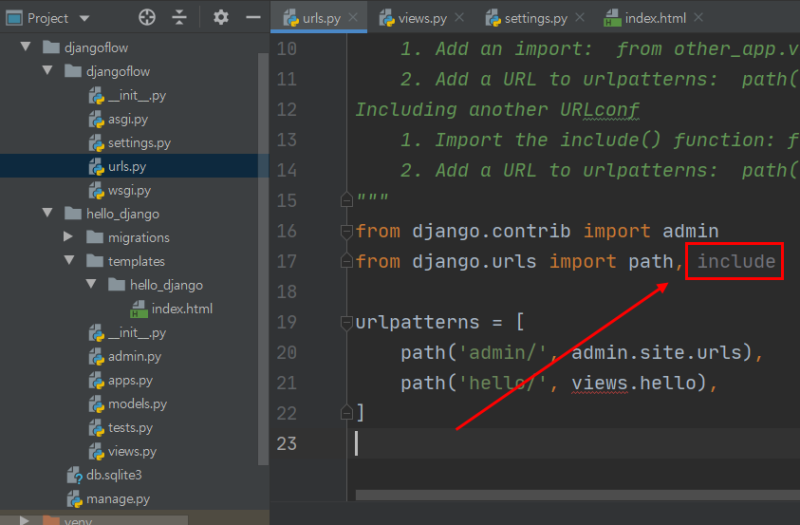Image resolution: width=800 pixels, height=525 pixels.
Task: Click the collapse all icon in Project toolbar
Action: (x=179, y=17)
